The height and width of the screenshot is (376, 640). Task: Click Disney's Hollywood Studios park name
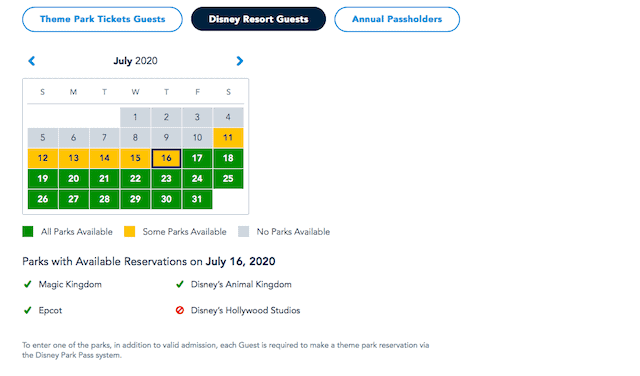tap(245, 310)
